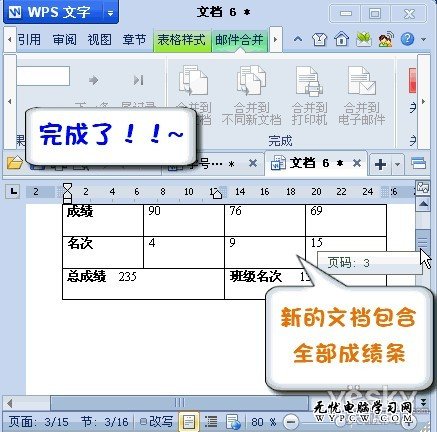Open the 审阅 ribbon tab
Image resolution: width=437 pixels, height=432 pixels.
tap(64, 40)
